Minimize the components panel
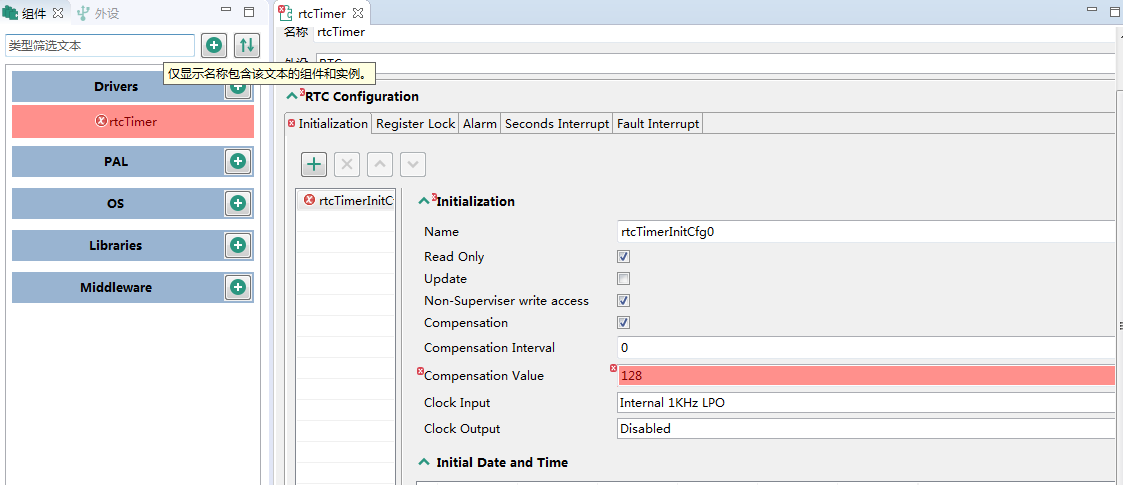 point(226,11)
